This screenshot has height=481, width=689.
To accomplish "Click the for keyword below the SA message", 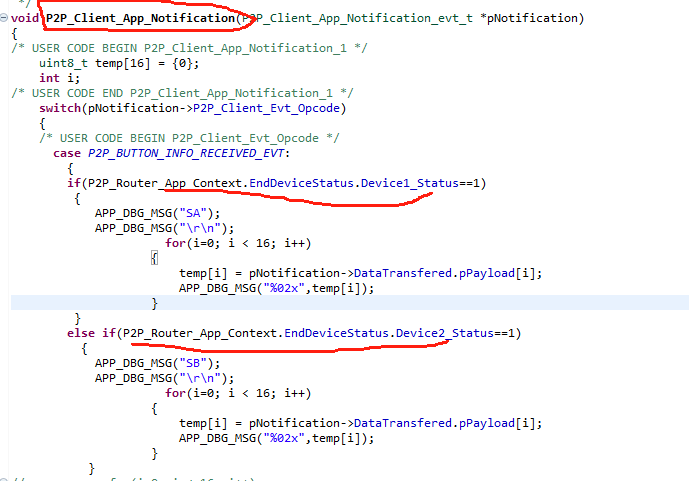I will pos(175,243).
